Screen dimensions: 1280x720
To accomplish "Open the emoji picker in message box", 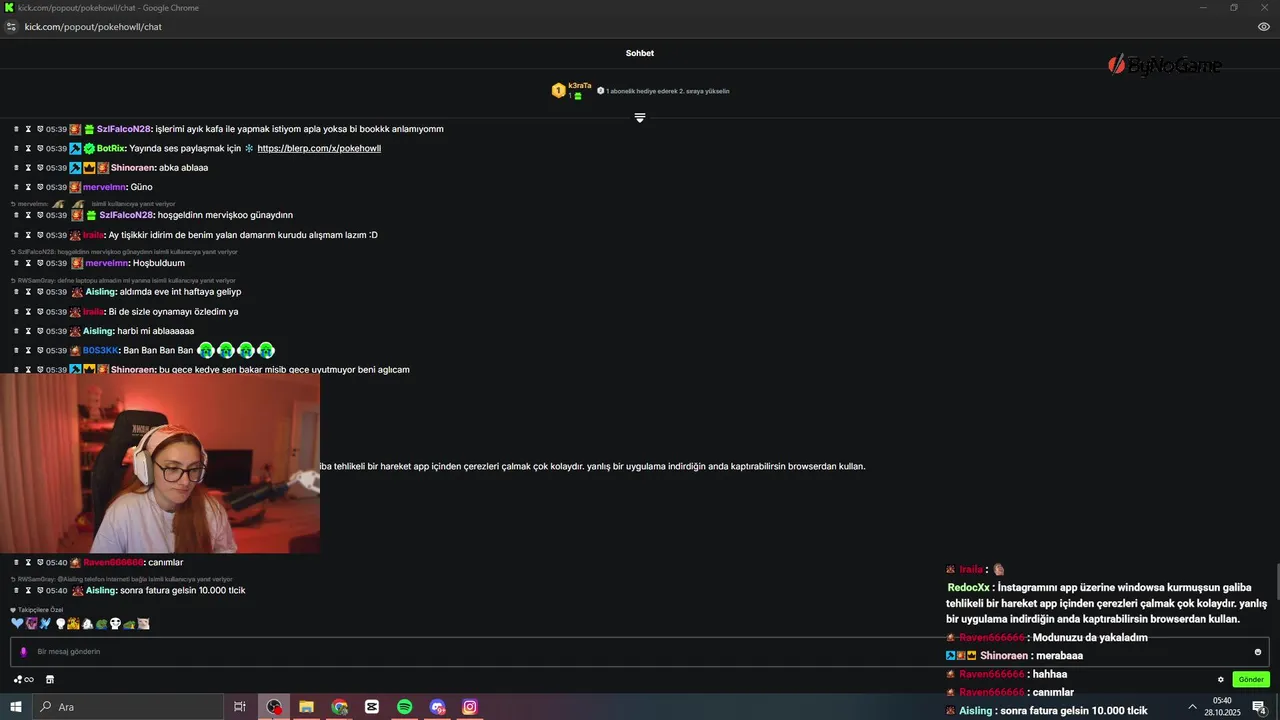I will [x=1258, y=652].
